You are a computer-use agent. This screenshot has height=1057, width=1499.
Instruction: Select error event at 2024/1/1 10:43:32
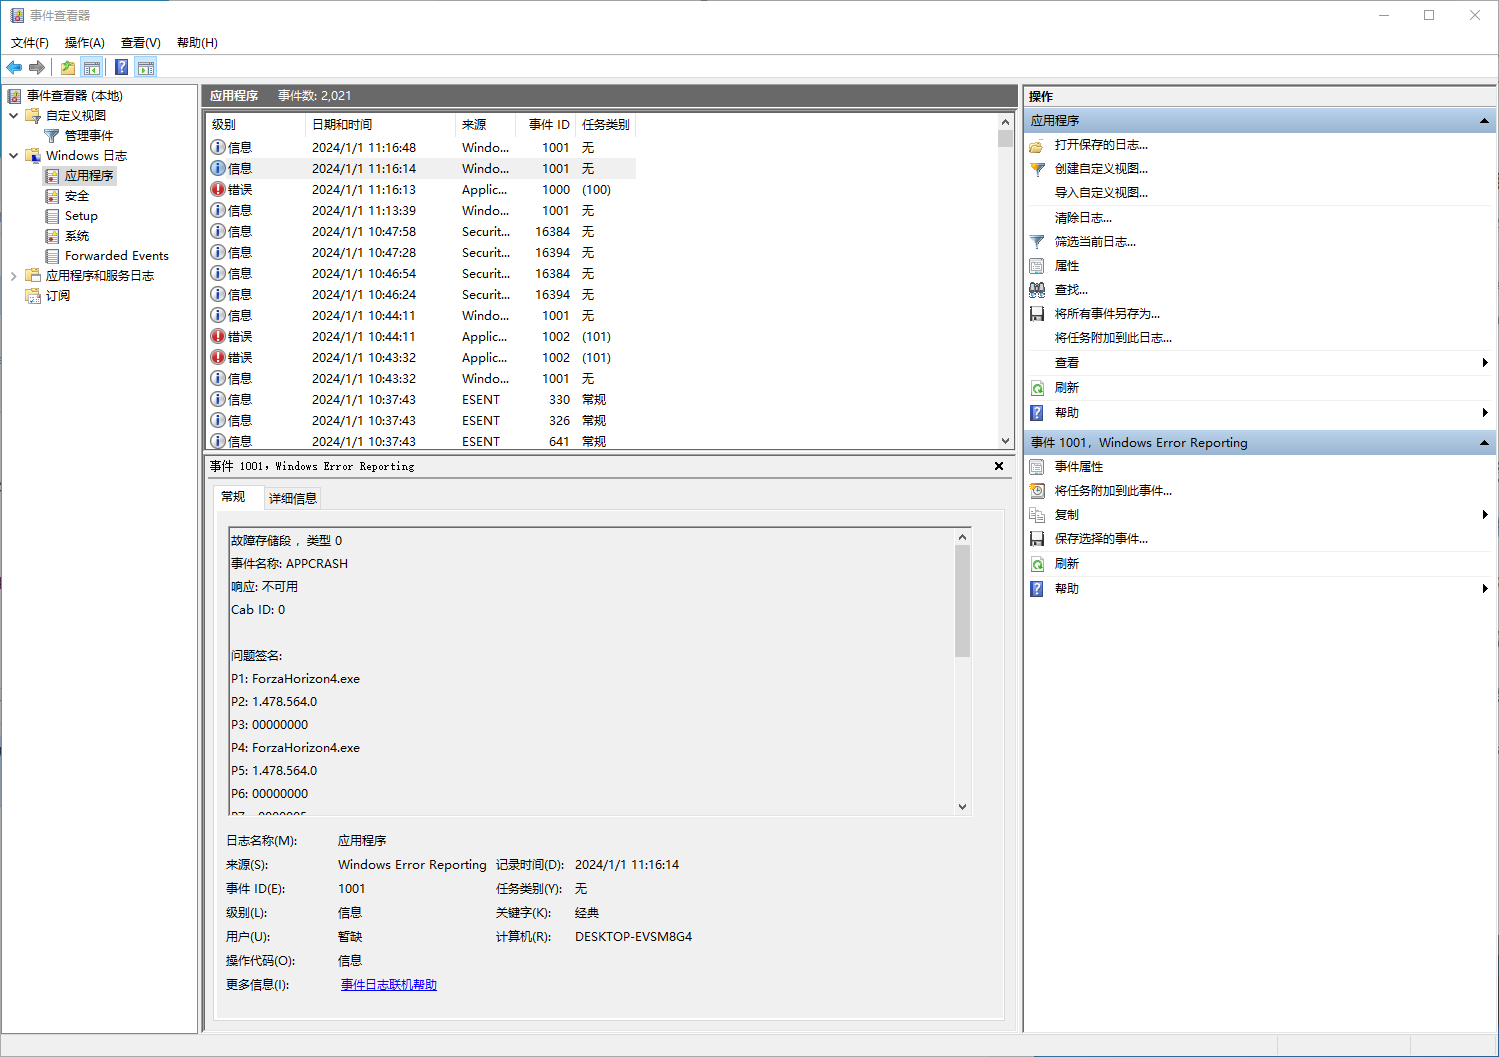(421, 358)
